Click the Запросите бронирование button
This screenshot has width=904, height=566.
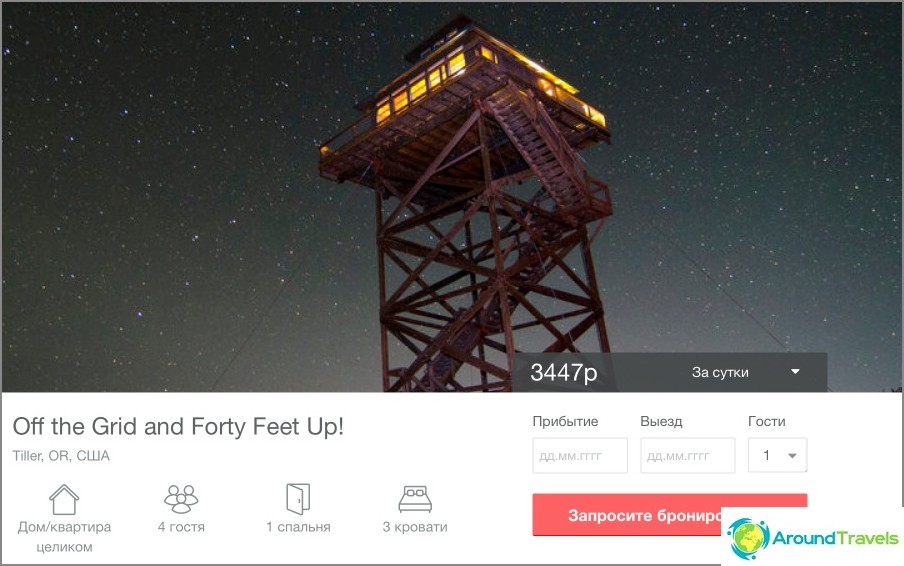pos(669,514)
